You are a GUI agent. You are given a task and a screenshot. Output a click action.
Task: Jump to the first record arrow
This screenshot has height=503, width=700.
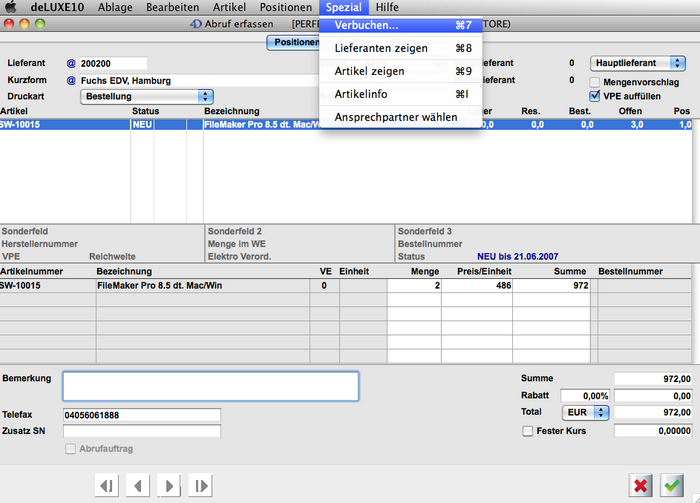click(106, 485)
